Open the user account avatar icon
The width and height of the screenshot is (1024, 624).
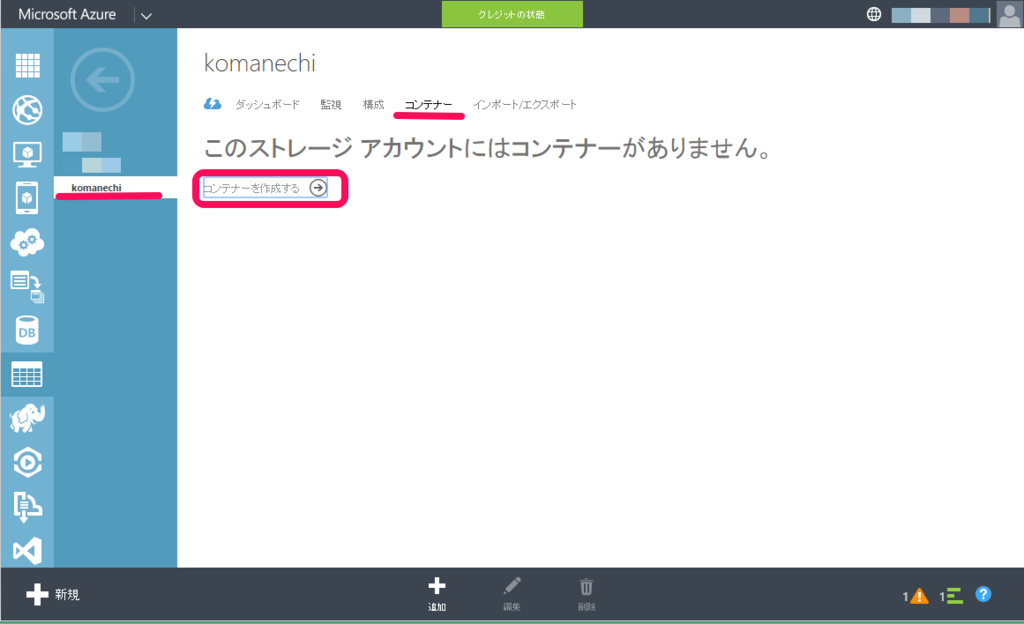(1010, 14)
